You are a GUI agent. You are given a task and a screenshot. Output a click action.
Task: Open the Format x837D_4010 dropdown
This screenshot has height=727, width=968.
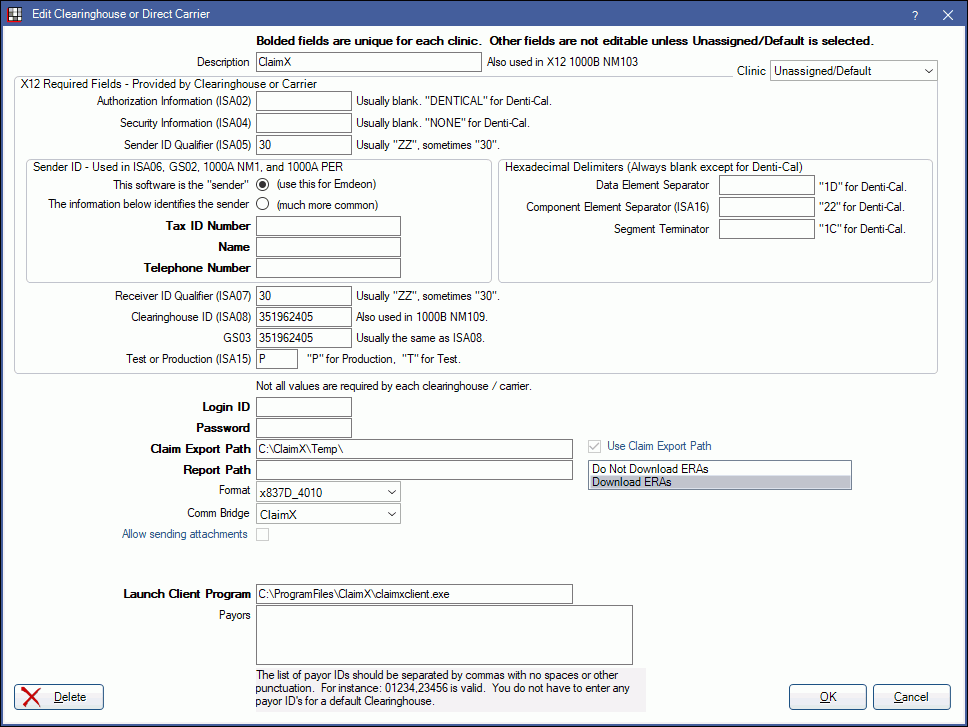[328, 492]
